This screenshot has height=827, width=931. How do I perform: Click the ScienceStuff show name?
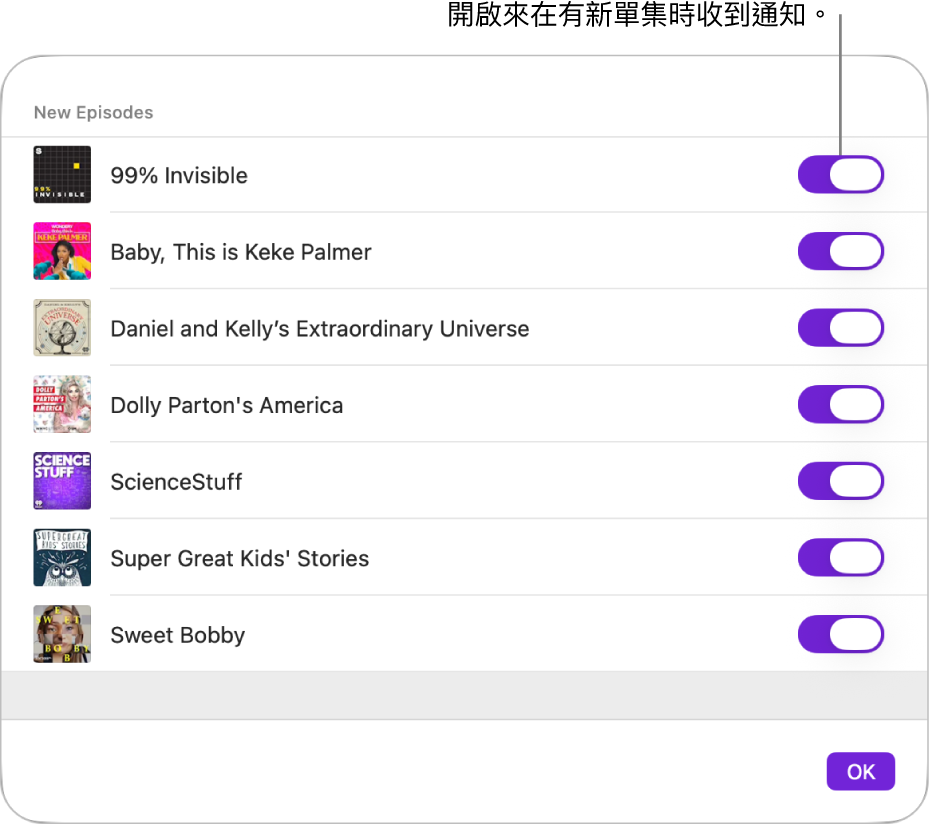(x=176, y=482)
